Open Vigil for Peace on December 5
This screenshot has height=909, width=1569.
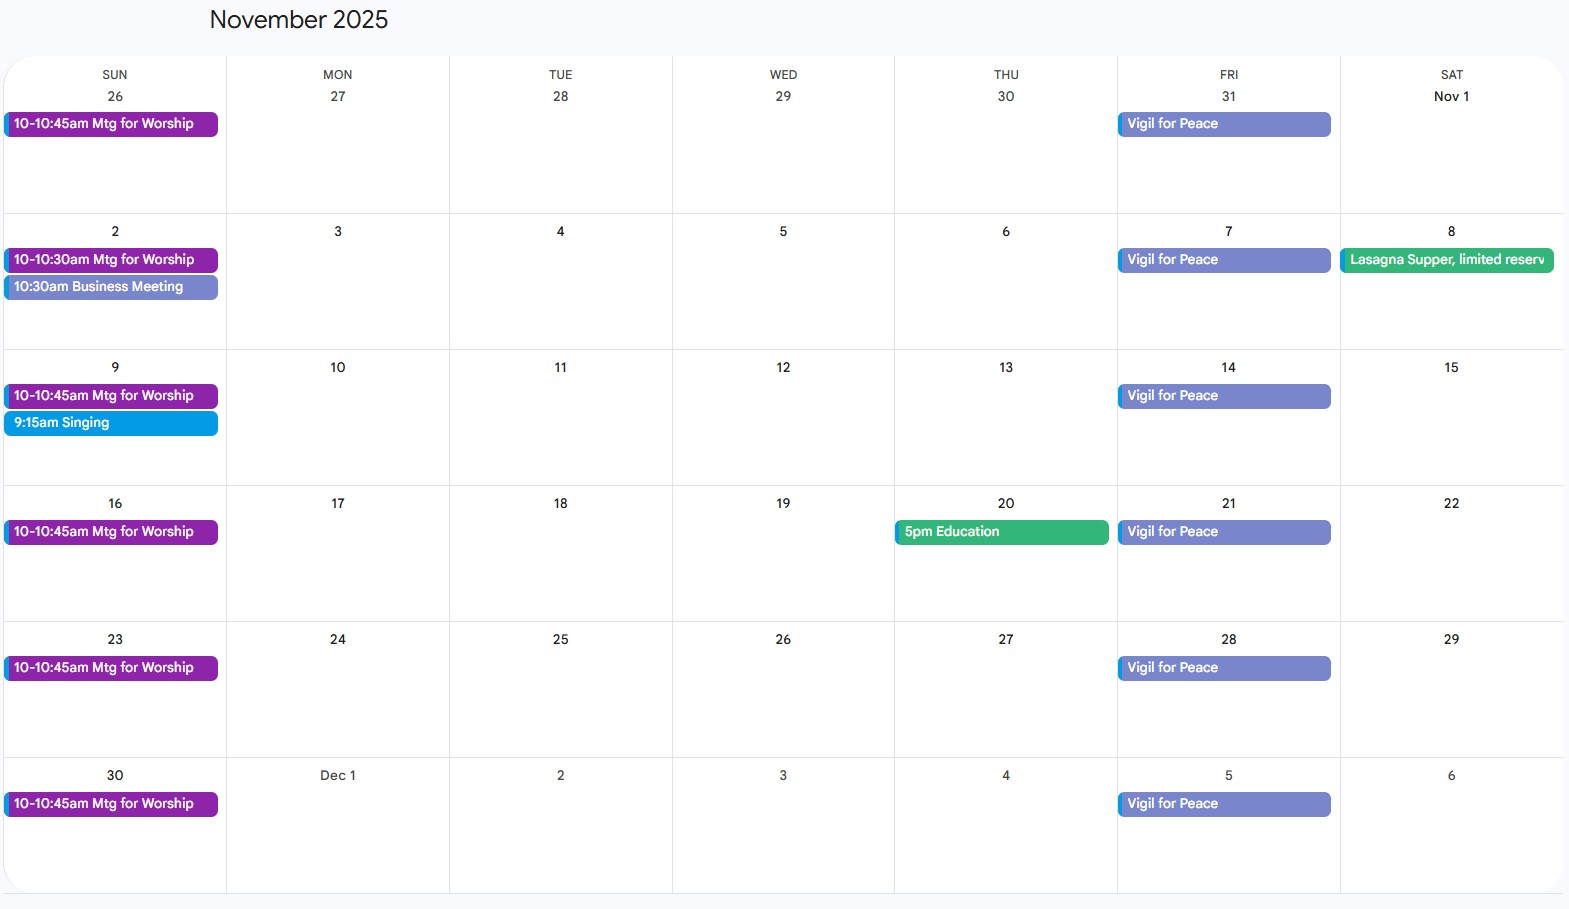coord(1223,804)
